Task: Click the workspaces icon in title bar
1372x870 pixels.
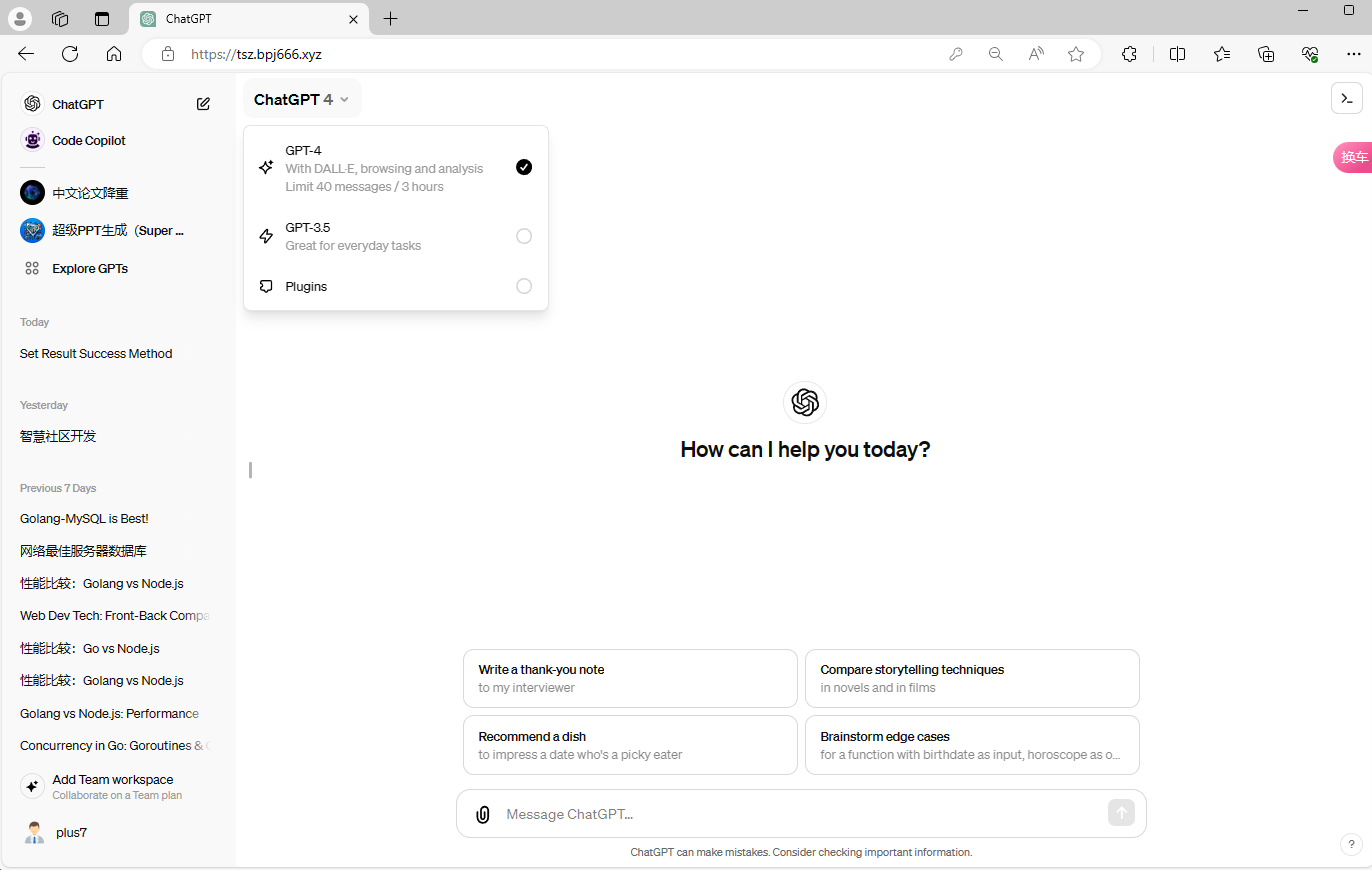Action: 60,18
